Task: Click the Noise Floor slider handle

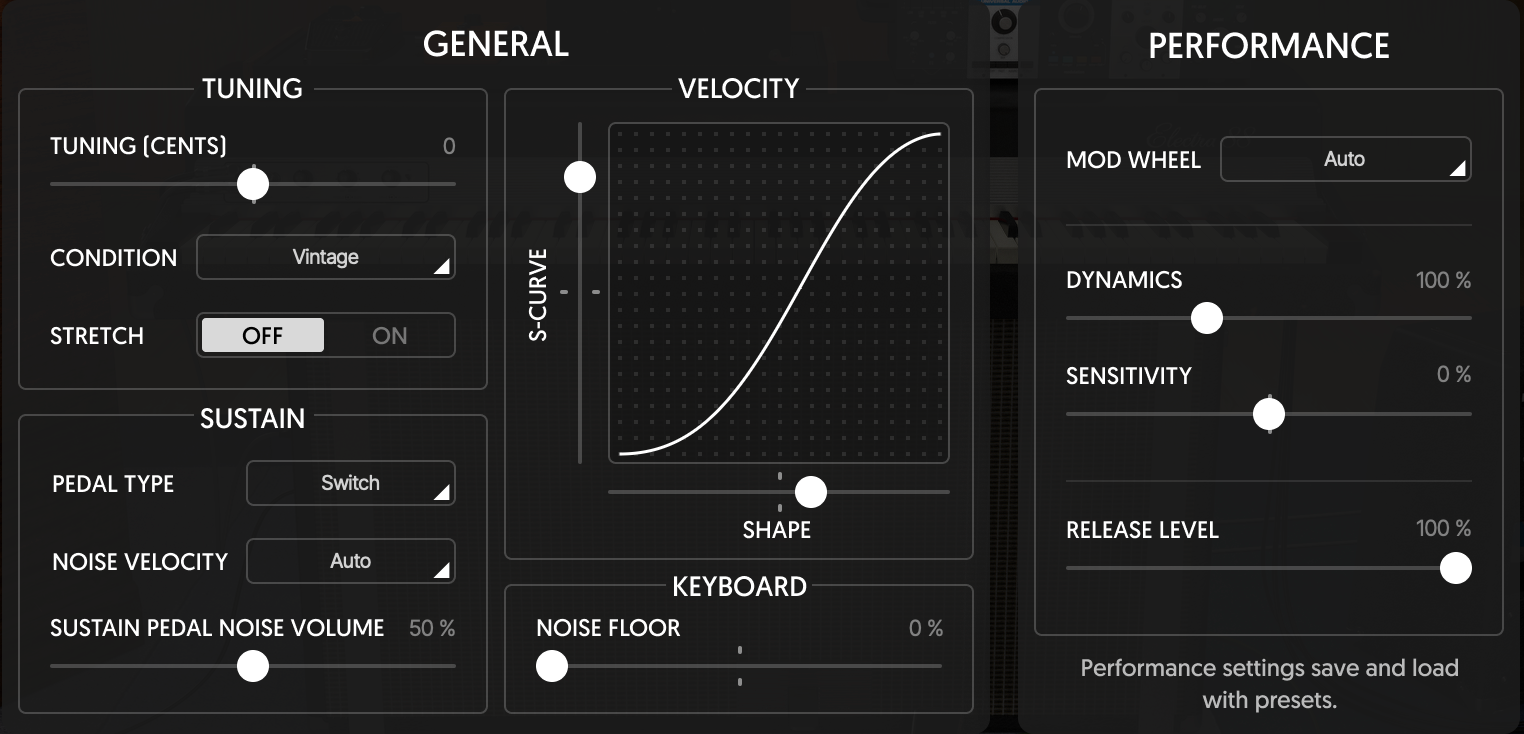Action: pos(552,666)
